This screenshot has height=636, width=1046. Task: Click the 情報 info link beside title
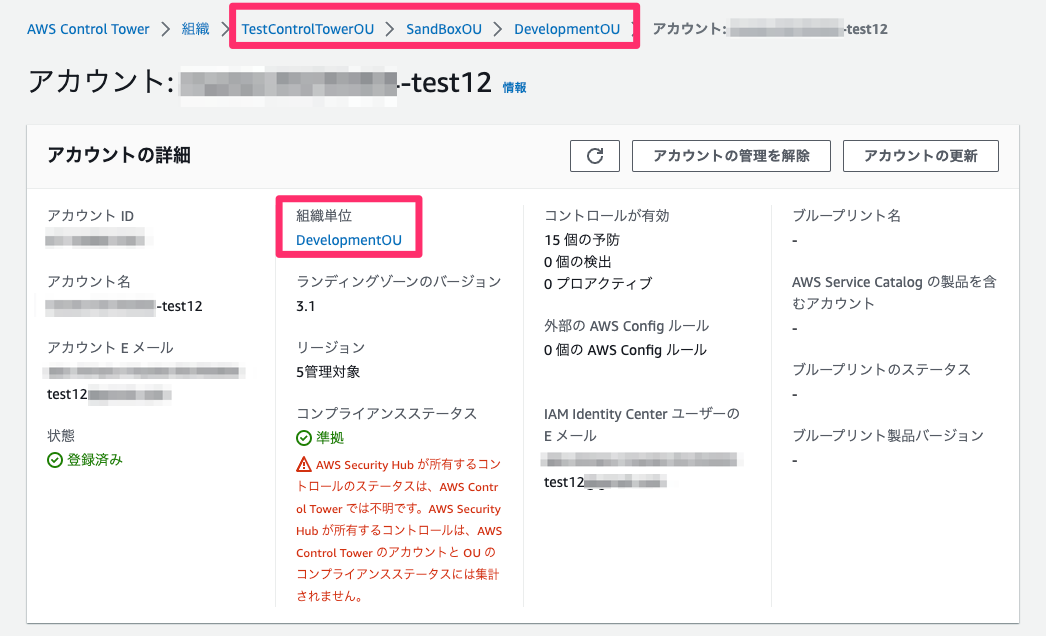[514, 87]
